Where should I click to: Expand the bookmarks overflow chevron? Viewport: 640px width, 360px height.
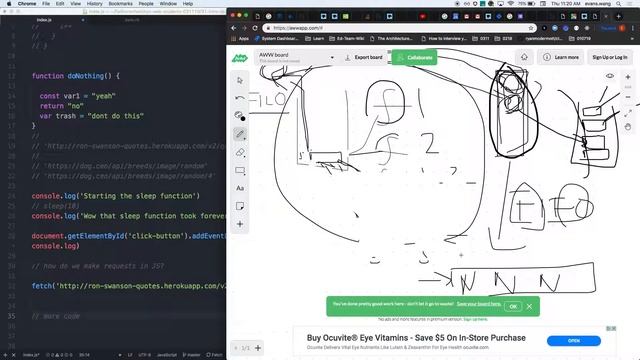[631, 39]
